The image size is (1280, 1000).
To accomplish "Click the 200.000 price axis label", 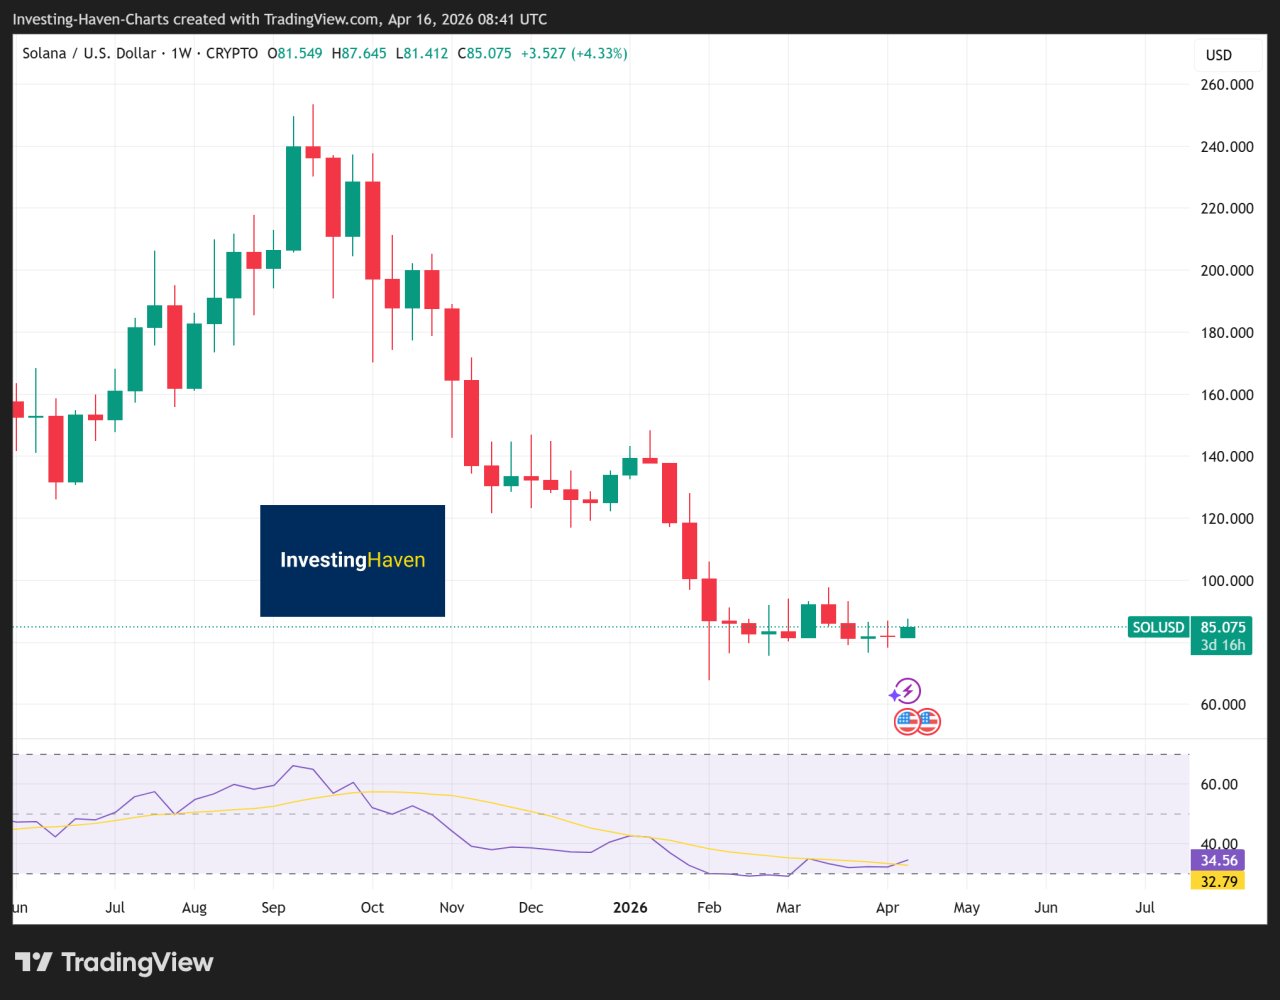I will 1227,271.
